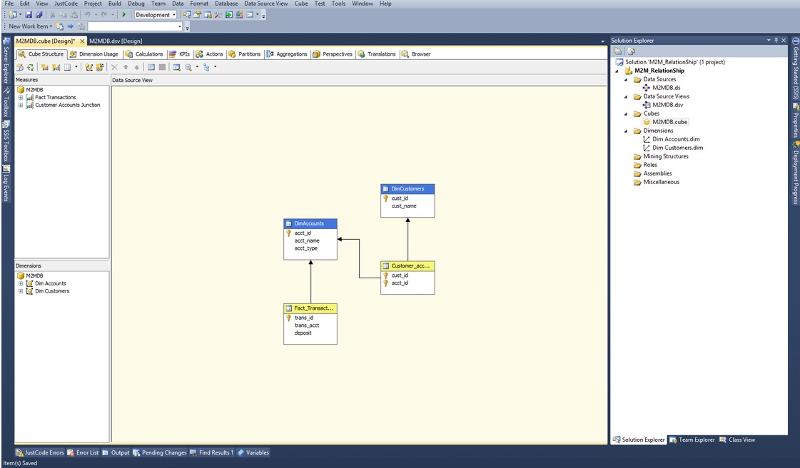Open the Build menu
The height and width of the screenshot is (468, 800).
point(115,4)
